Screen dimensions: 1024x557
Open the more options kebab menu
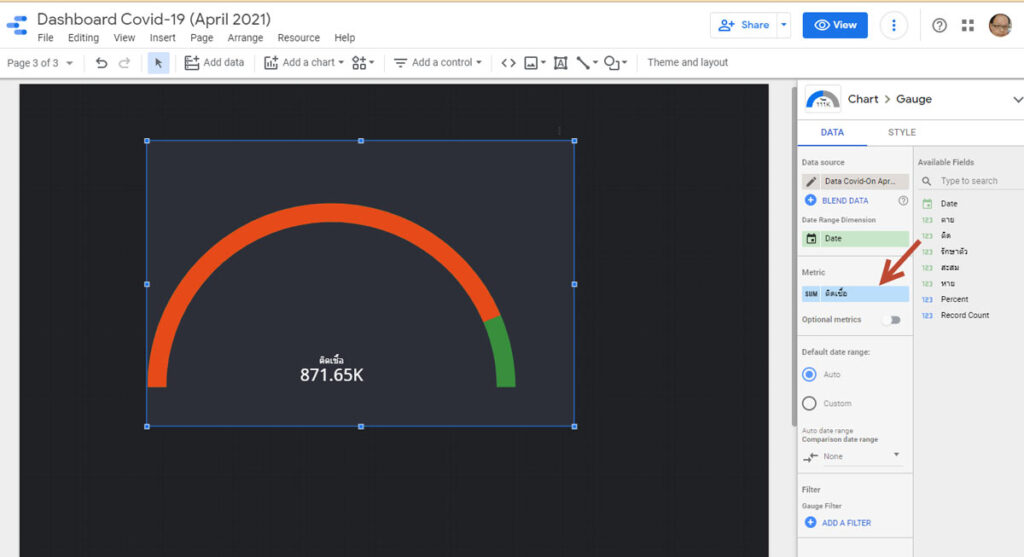(893, 25)
